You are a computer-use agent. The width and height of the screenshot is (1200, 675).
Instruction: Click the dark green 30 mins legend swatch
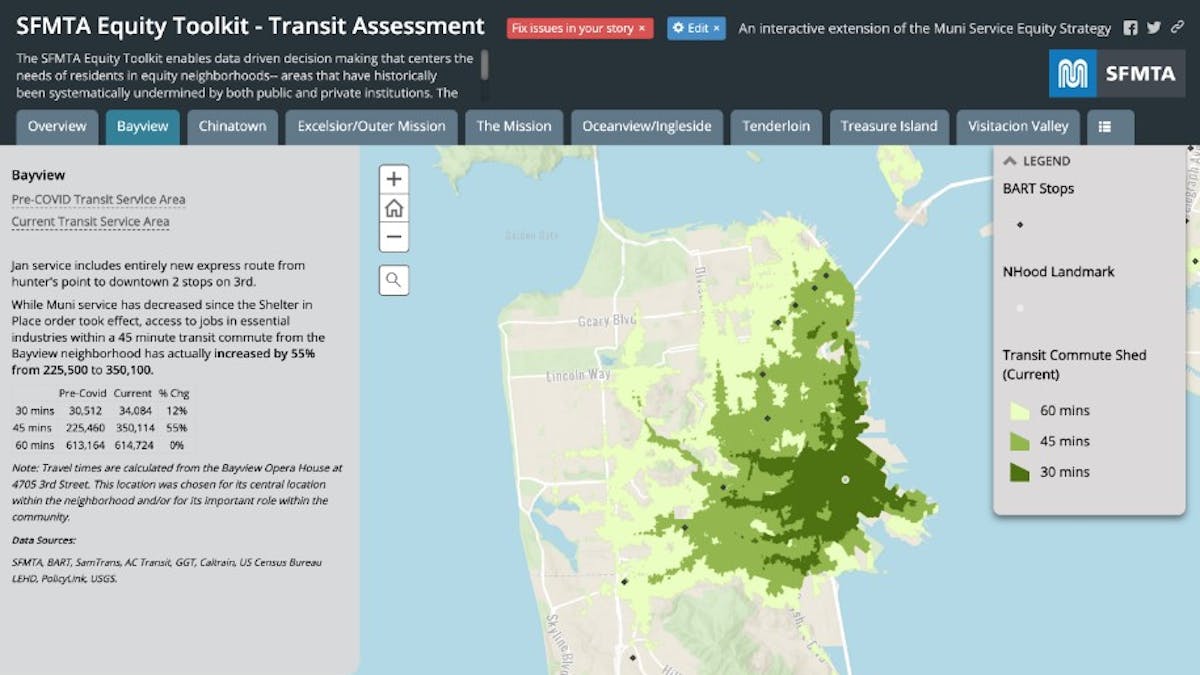point(1019,471)
